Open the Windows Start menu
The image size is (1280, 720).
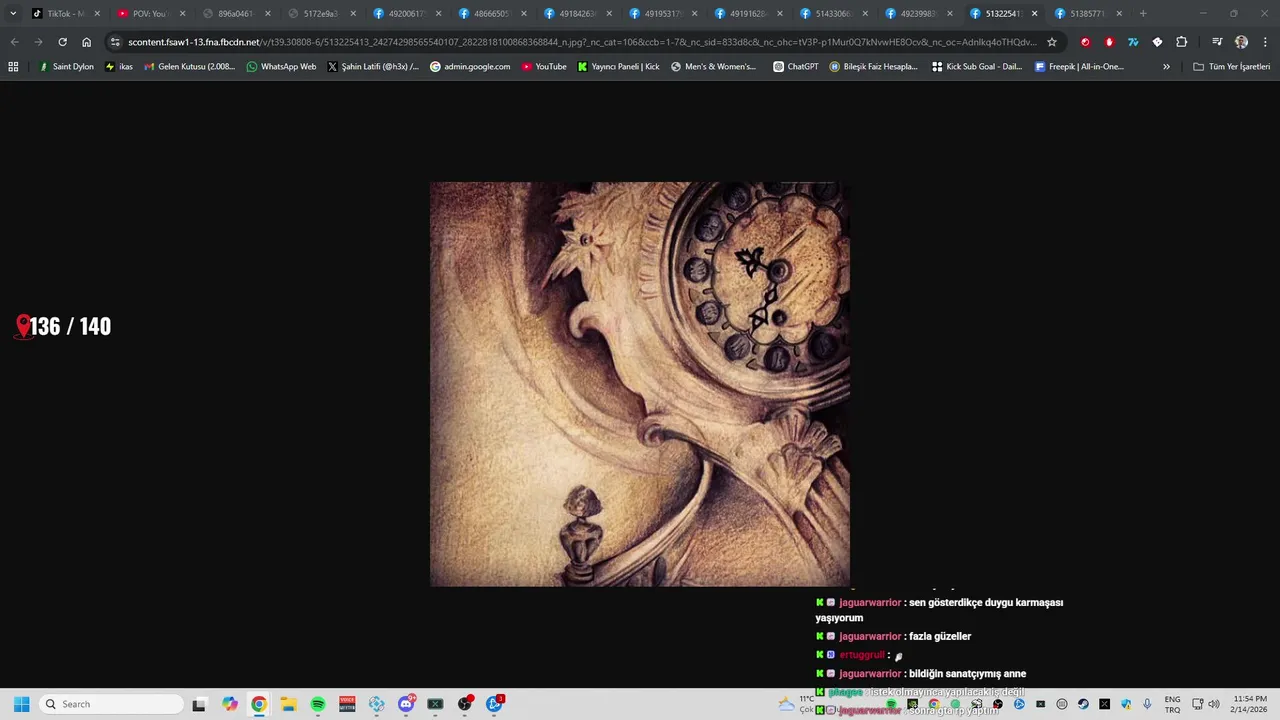tap(22, 704)
